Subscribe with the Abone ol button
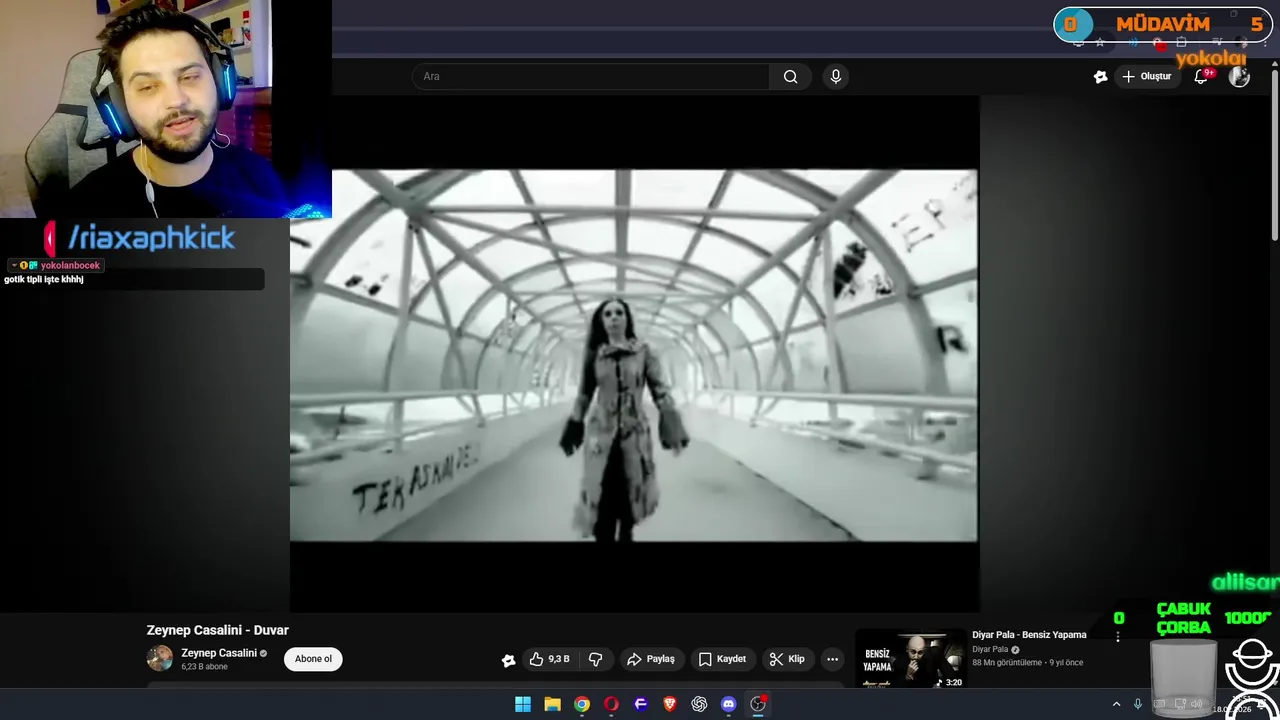The height and width of the screenshot is (720, 1280). [x=313, y=659]
